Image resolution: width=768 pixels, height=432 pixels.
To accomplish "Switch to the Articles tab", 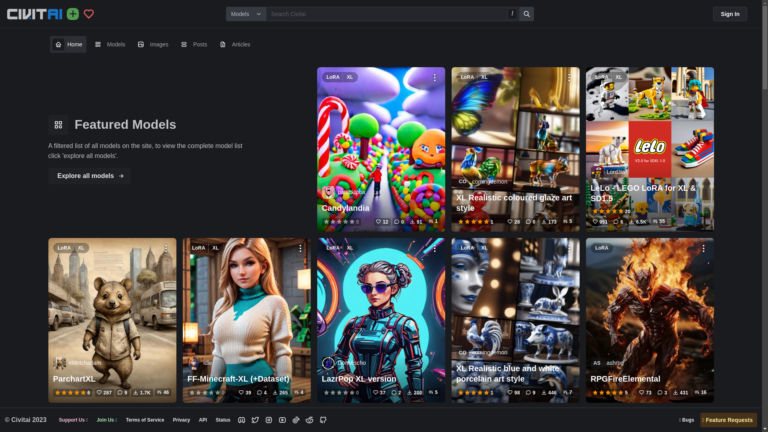I will coord(235,44).
